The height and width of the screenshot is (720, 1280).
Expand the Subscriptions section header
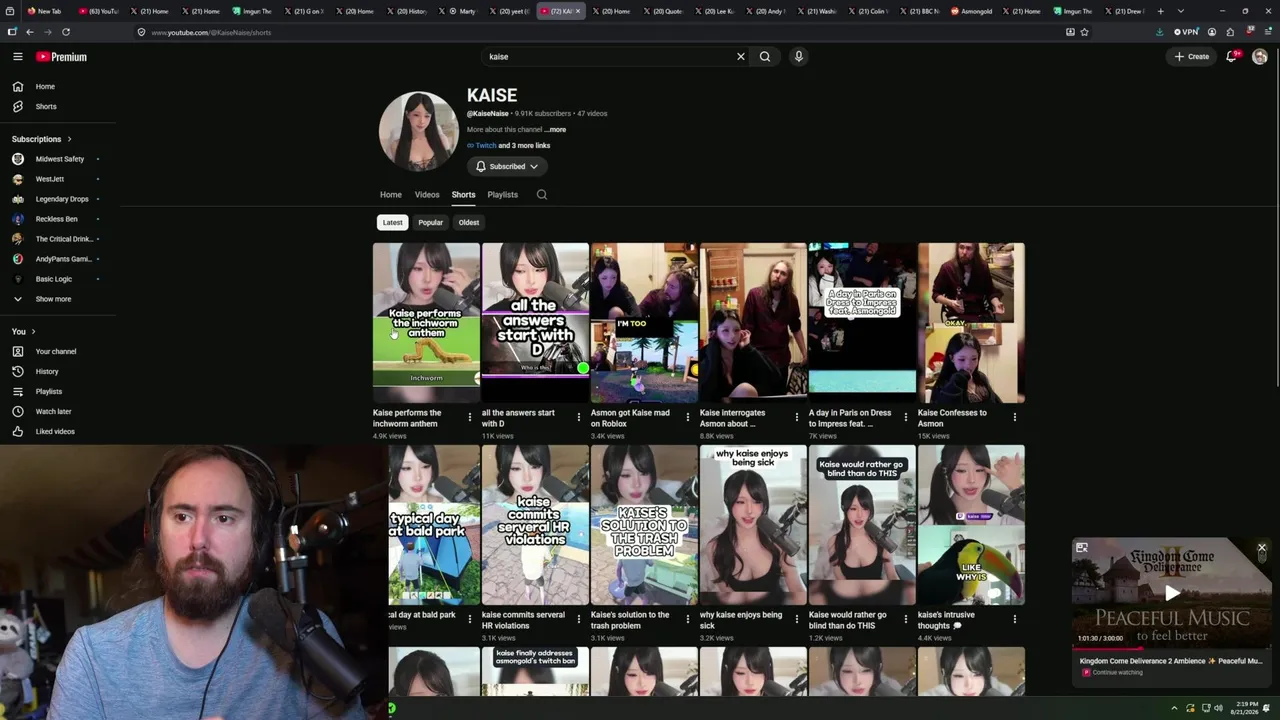click(42, 139)
